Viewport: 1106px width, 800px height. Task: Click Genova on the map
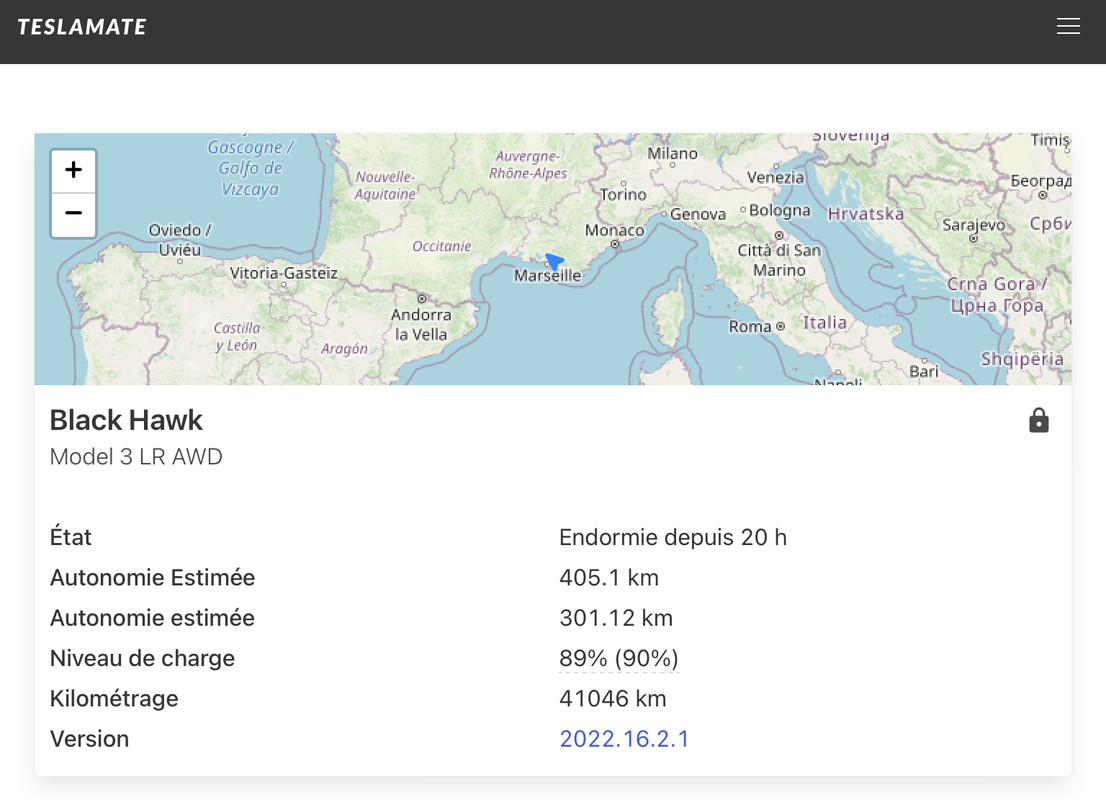click(698, 214)
